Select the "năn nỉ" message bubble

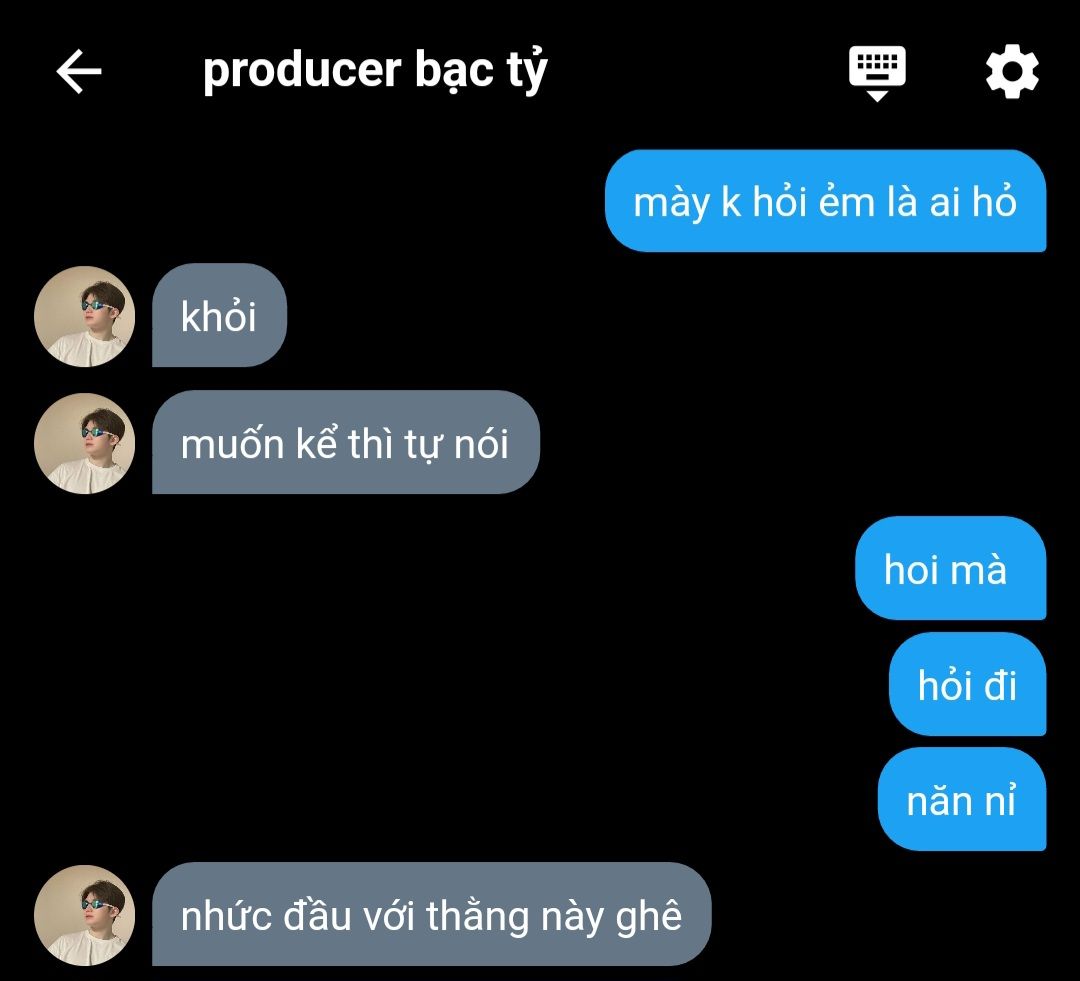click(961, 800)
